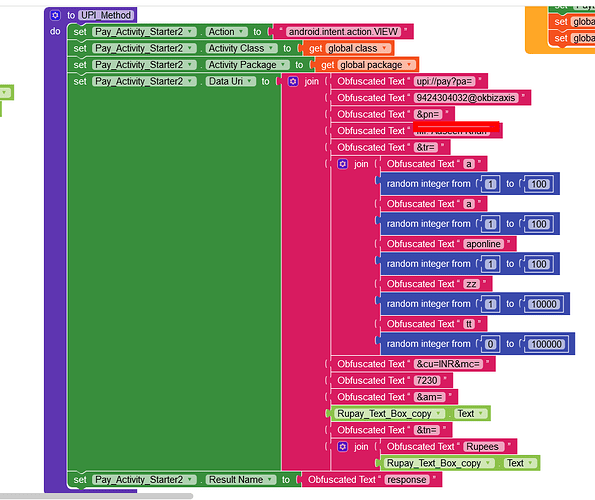Edit 9424304032@okbizaxis text field
595x500 pixels.
click(466, 98)
